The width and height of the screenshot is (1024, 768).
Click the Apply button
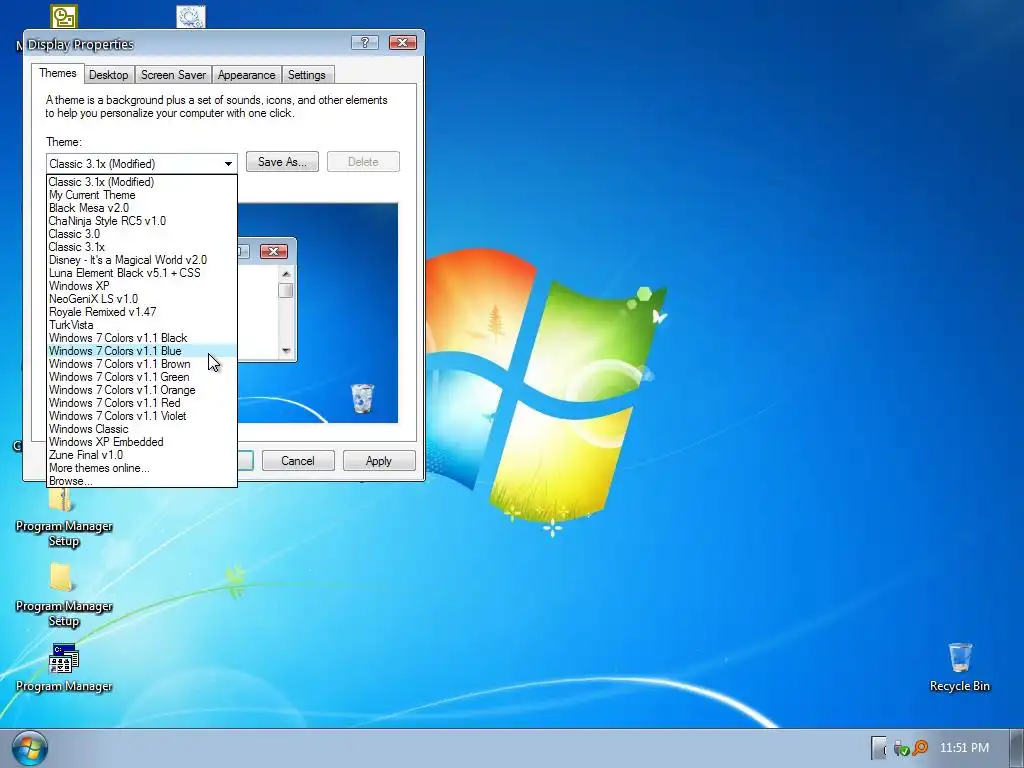pyautogui.click(x=379, y=460)
